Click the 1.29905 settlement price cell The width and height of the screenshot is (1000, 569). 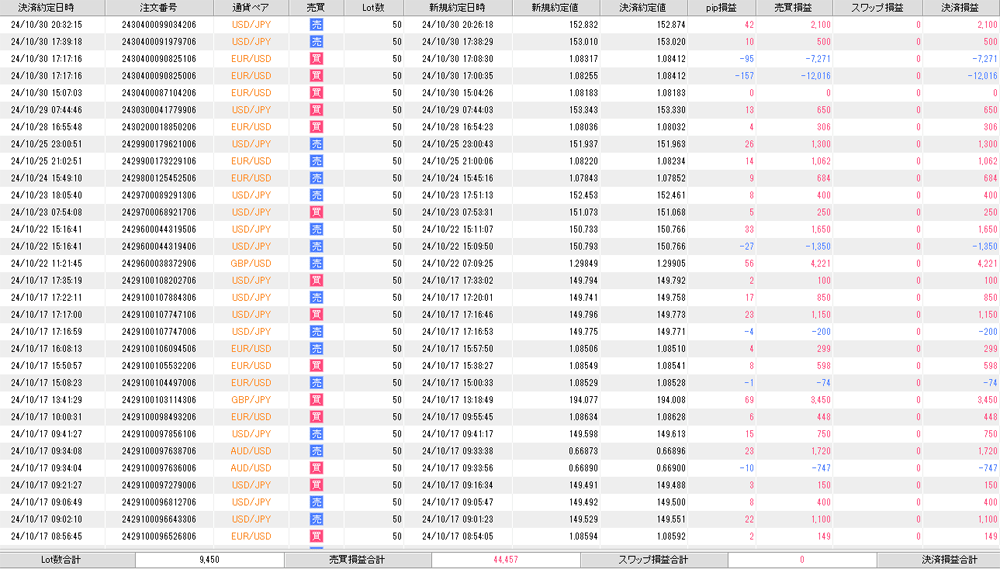pos(671,263)
